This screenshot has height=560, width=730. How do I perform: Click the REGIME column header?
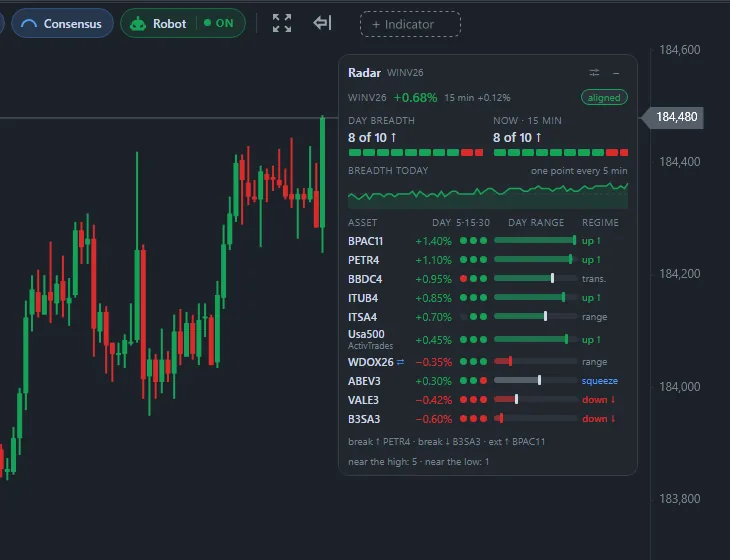(600, 223)
